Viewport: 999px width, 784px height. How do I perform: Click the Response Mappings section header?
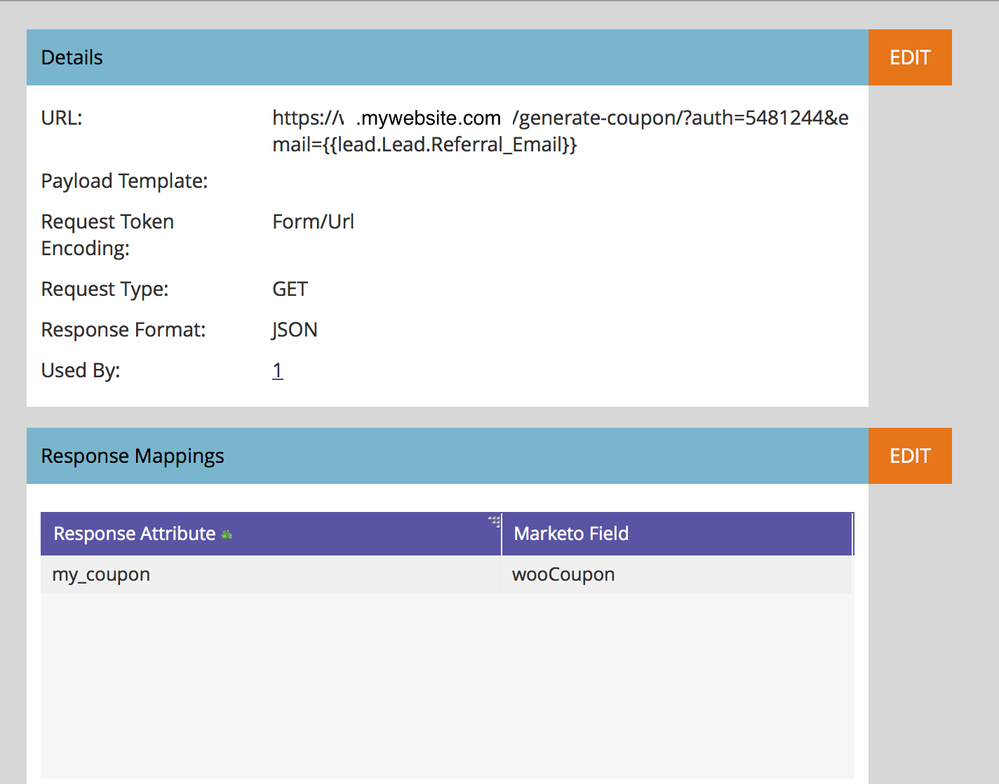[x=447, y=456]
